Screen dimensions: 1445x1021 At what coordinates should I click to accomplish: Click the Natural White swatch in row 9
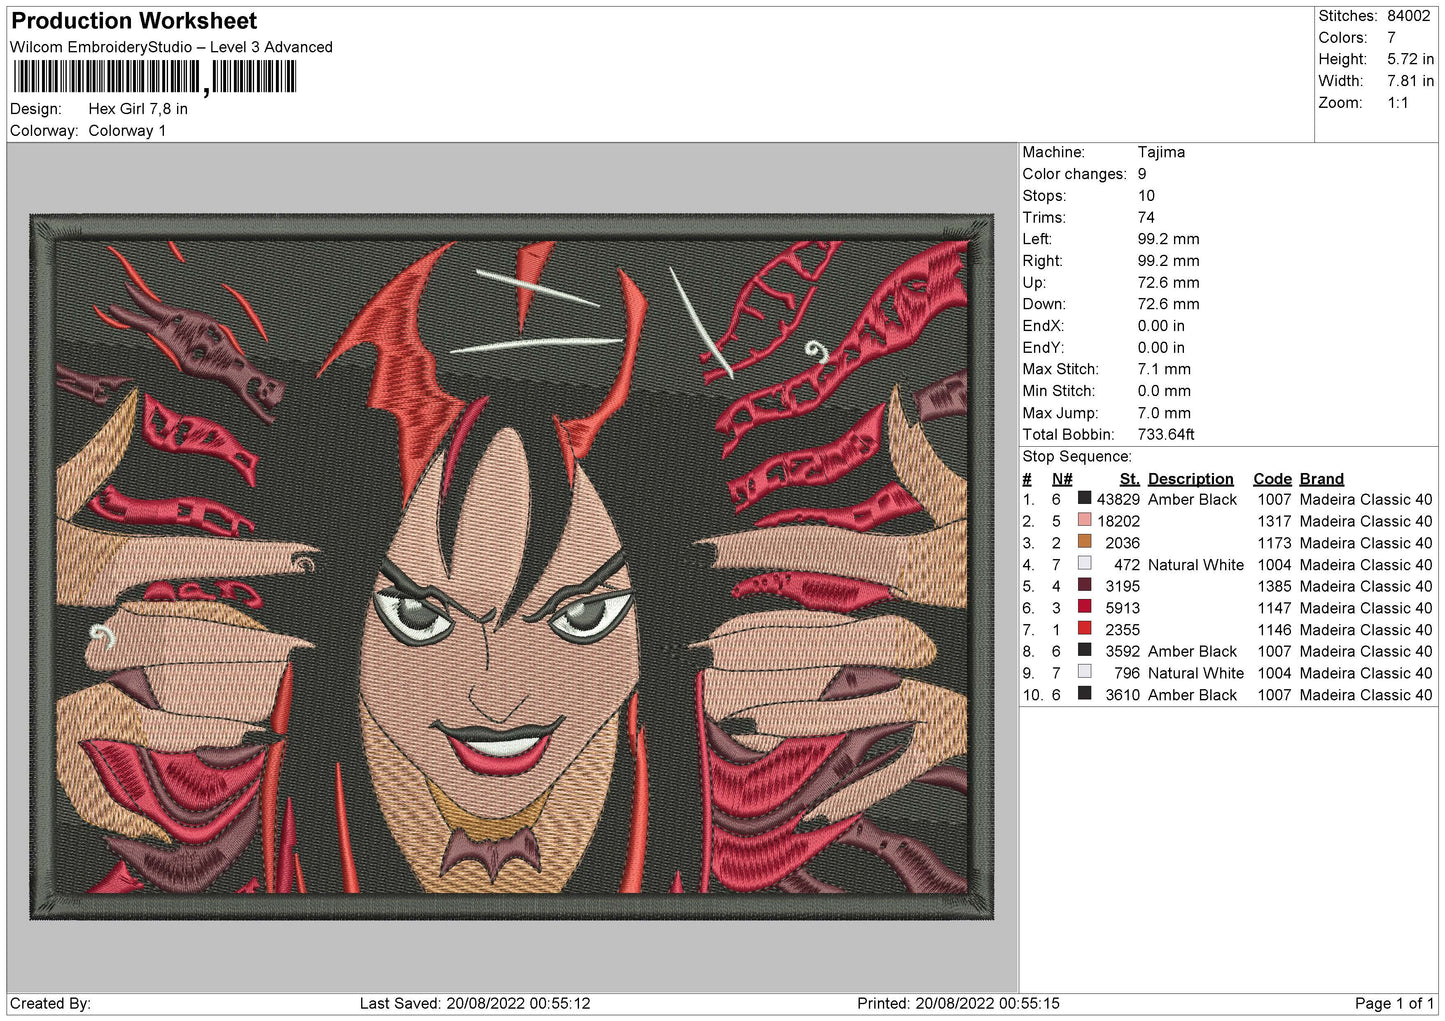coord(1084,672)
